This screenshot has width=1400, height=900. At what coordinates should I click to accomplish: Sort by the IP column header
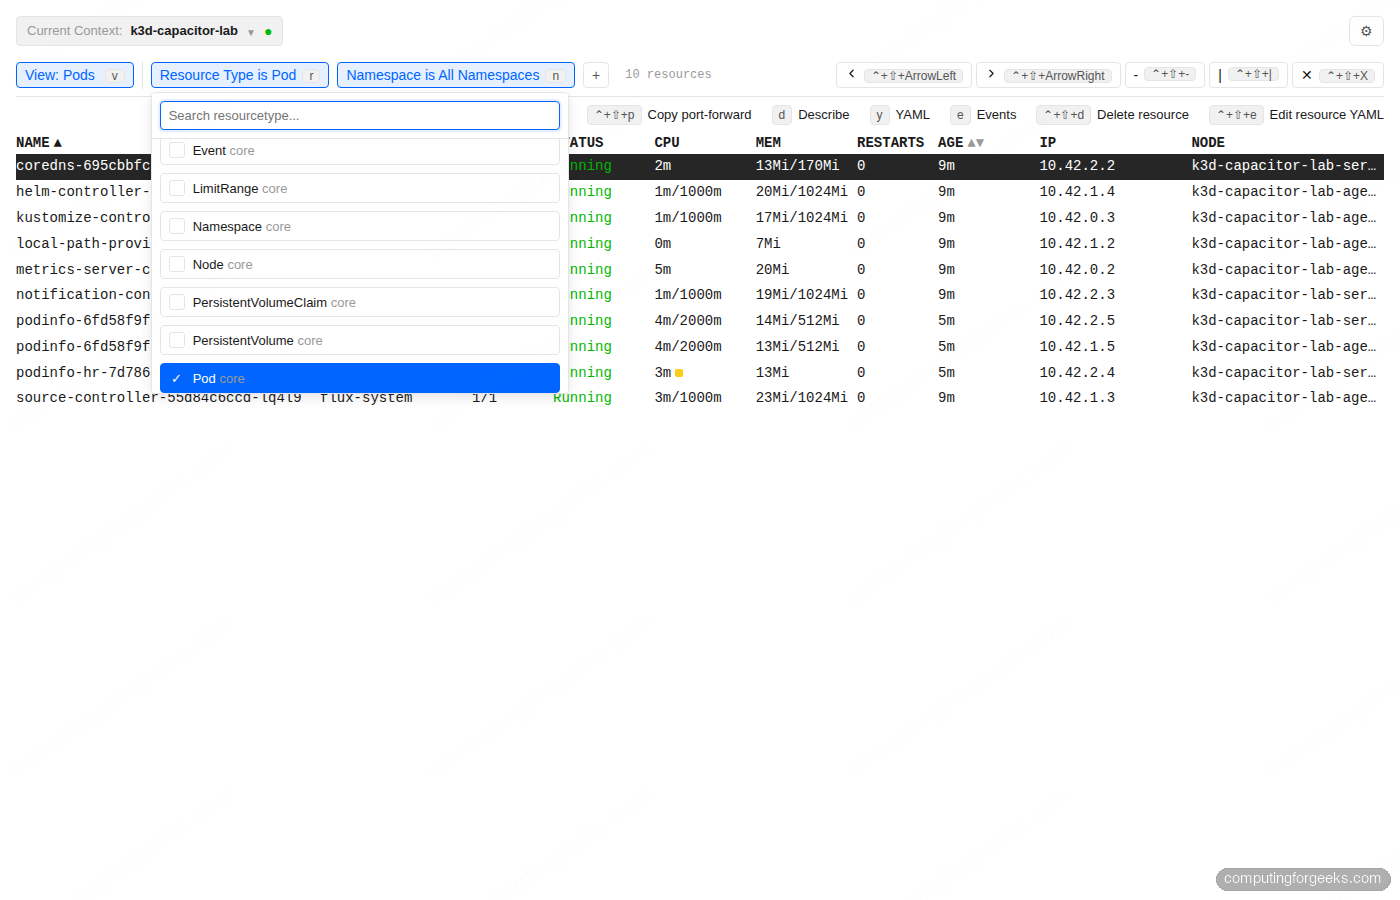pos(1048,143)
